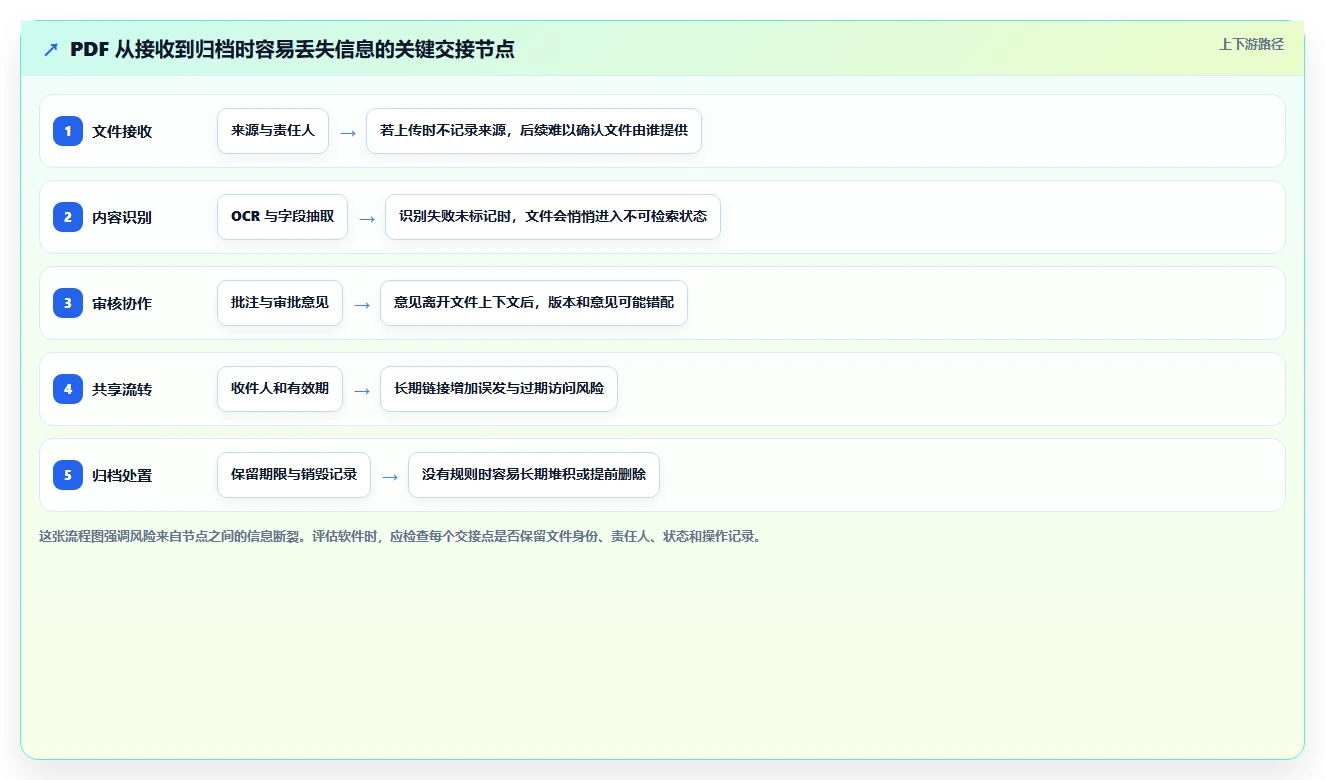Select the step 3 number badge
Viewport: 1325px width, 780px height.
click(68, 303)
